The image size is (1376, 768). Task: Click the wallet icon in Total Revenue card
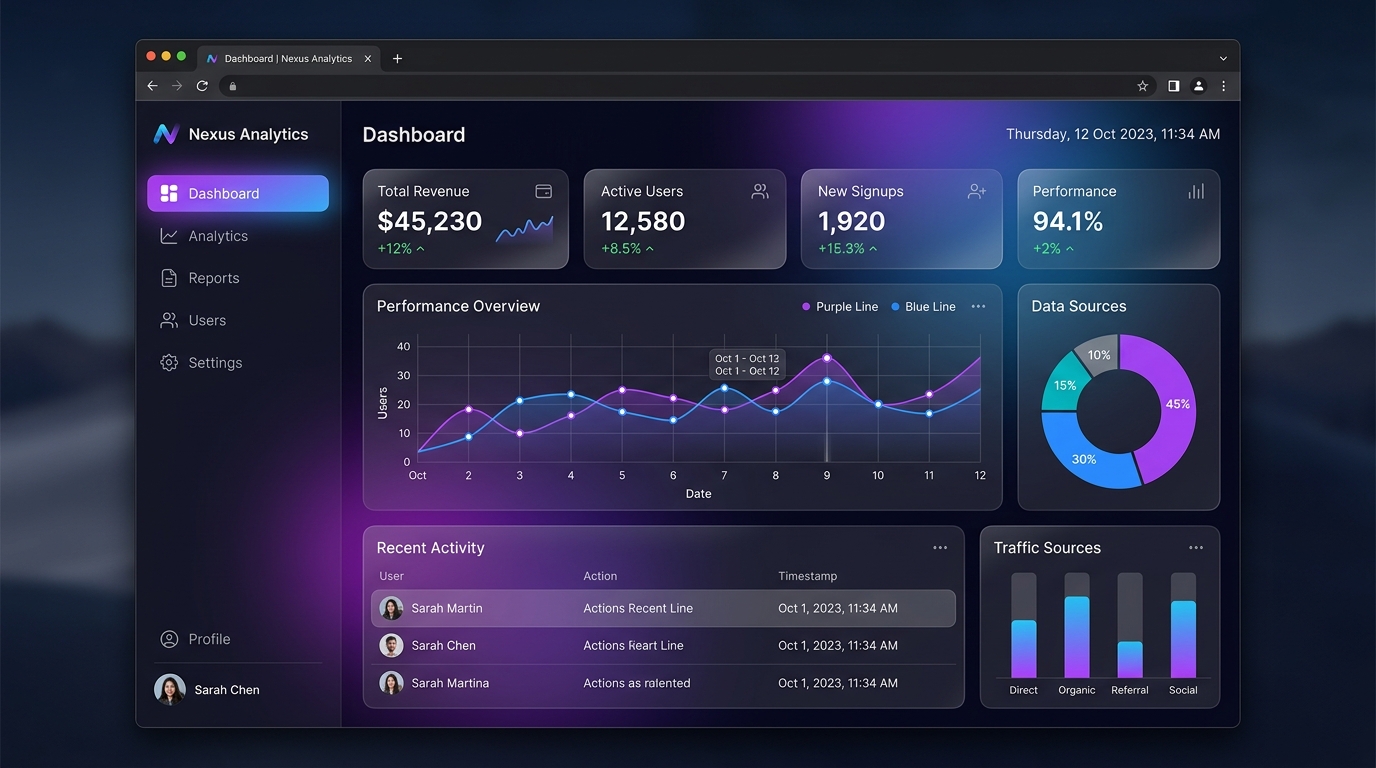[544, 191]
